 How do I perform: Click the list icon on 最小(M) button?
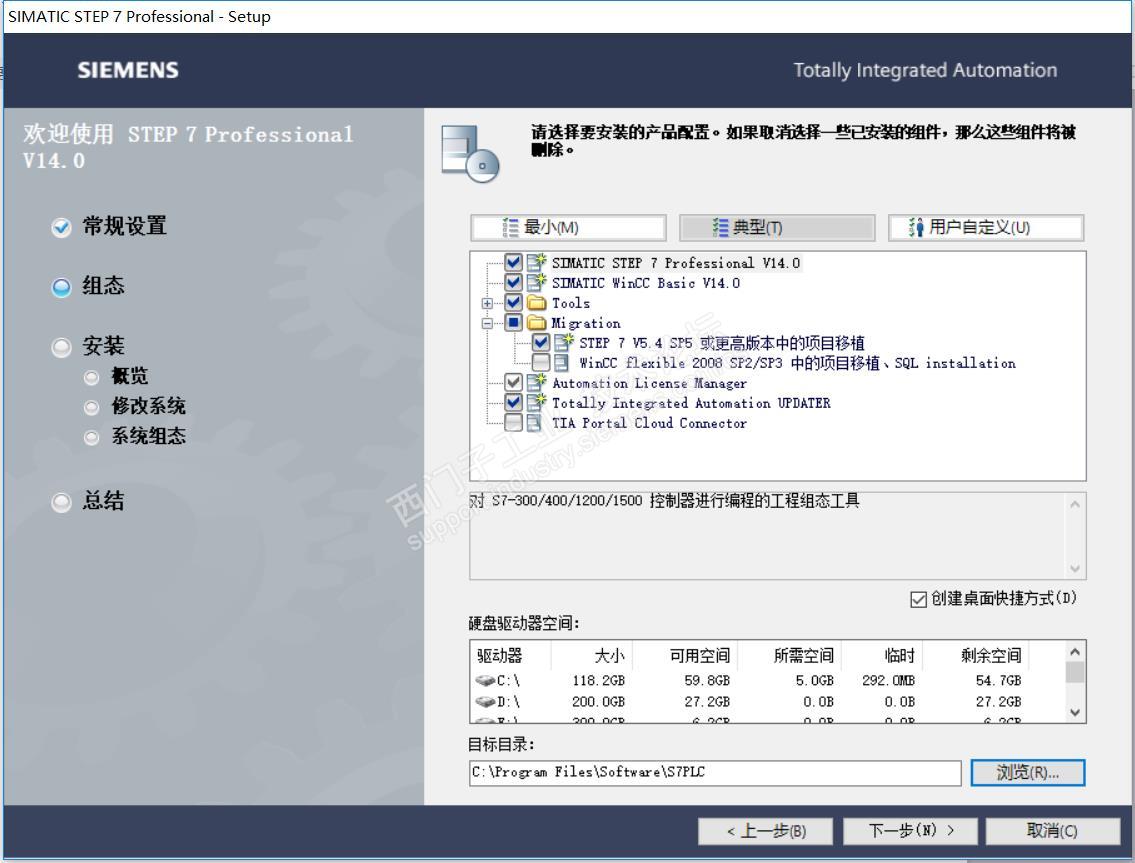click(510, 227)
